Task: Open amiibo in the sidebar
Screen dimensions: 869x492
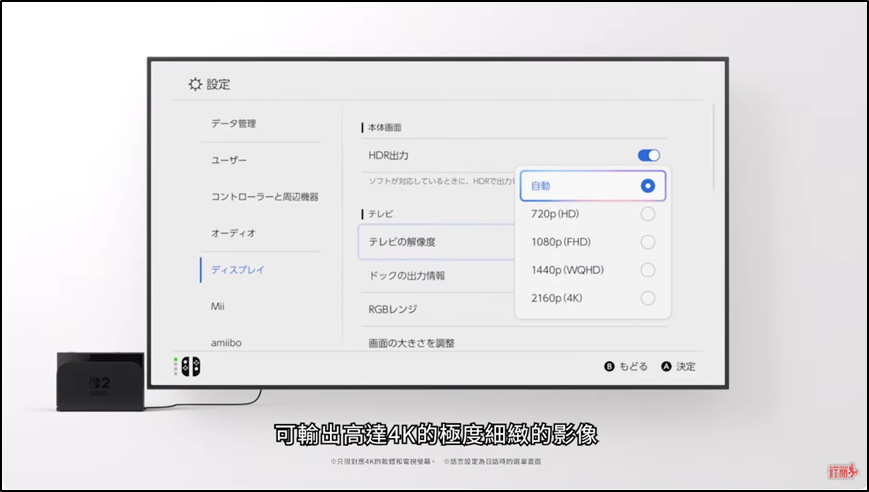Action: (x=226, y=343)
